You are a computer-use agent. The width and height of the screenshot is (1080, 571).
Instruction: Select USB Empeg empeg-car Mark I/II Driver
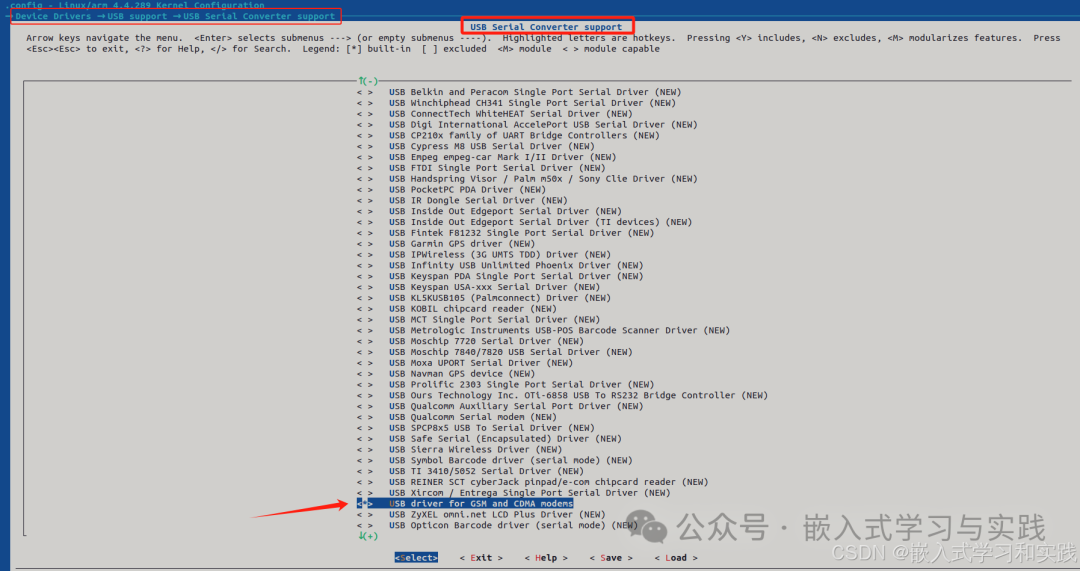(x=486, y=157)
